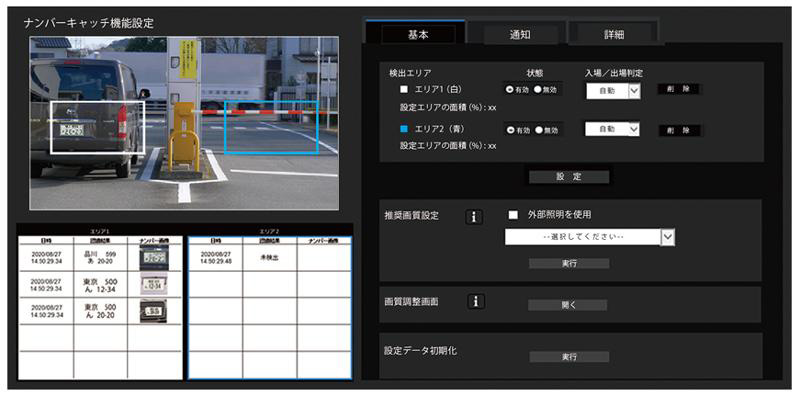Click the 設定 button

(x=569, y=177)
